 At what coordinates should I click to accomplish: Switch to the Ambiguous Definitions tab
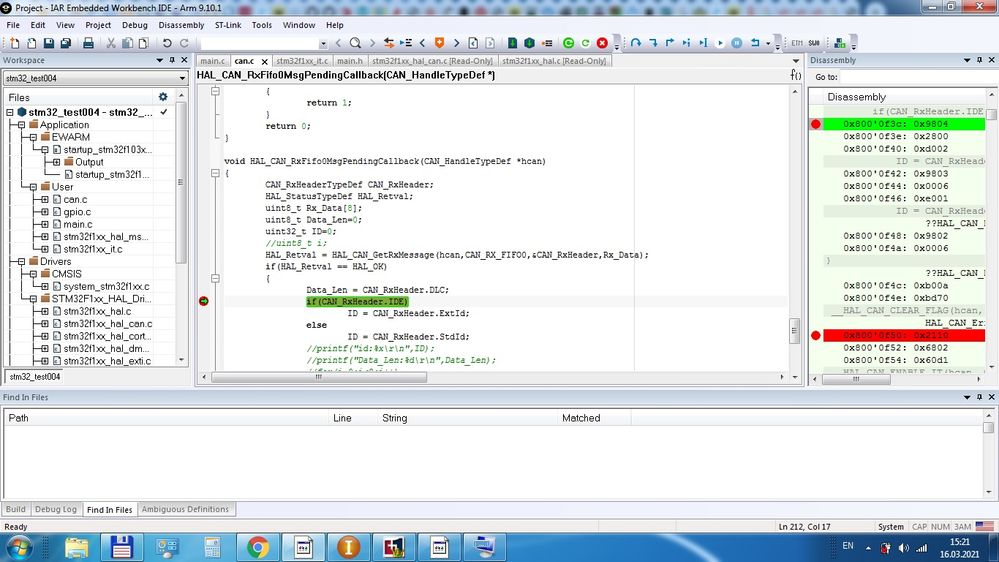pyautogui.click(x=185, y=509)
